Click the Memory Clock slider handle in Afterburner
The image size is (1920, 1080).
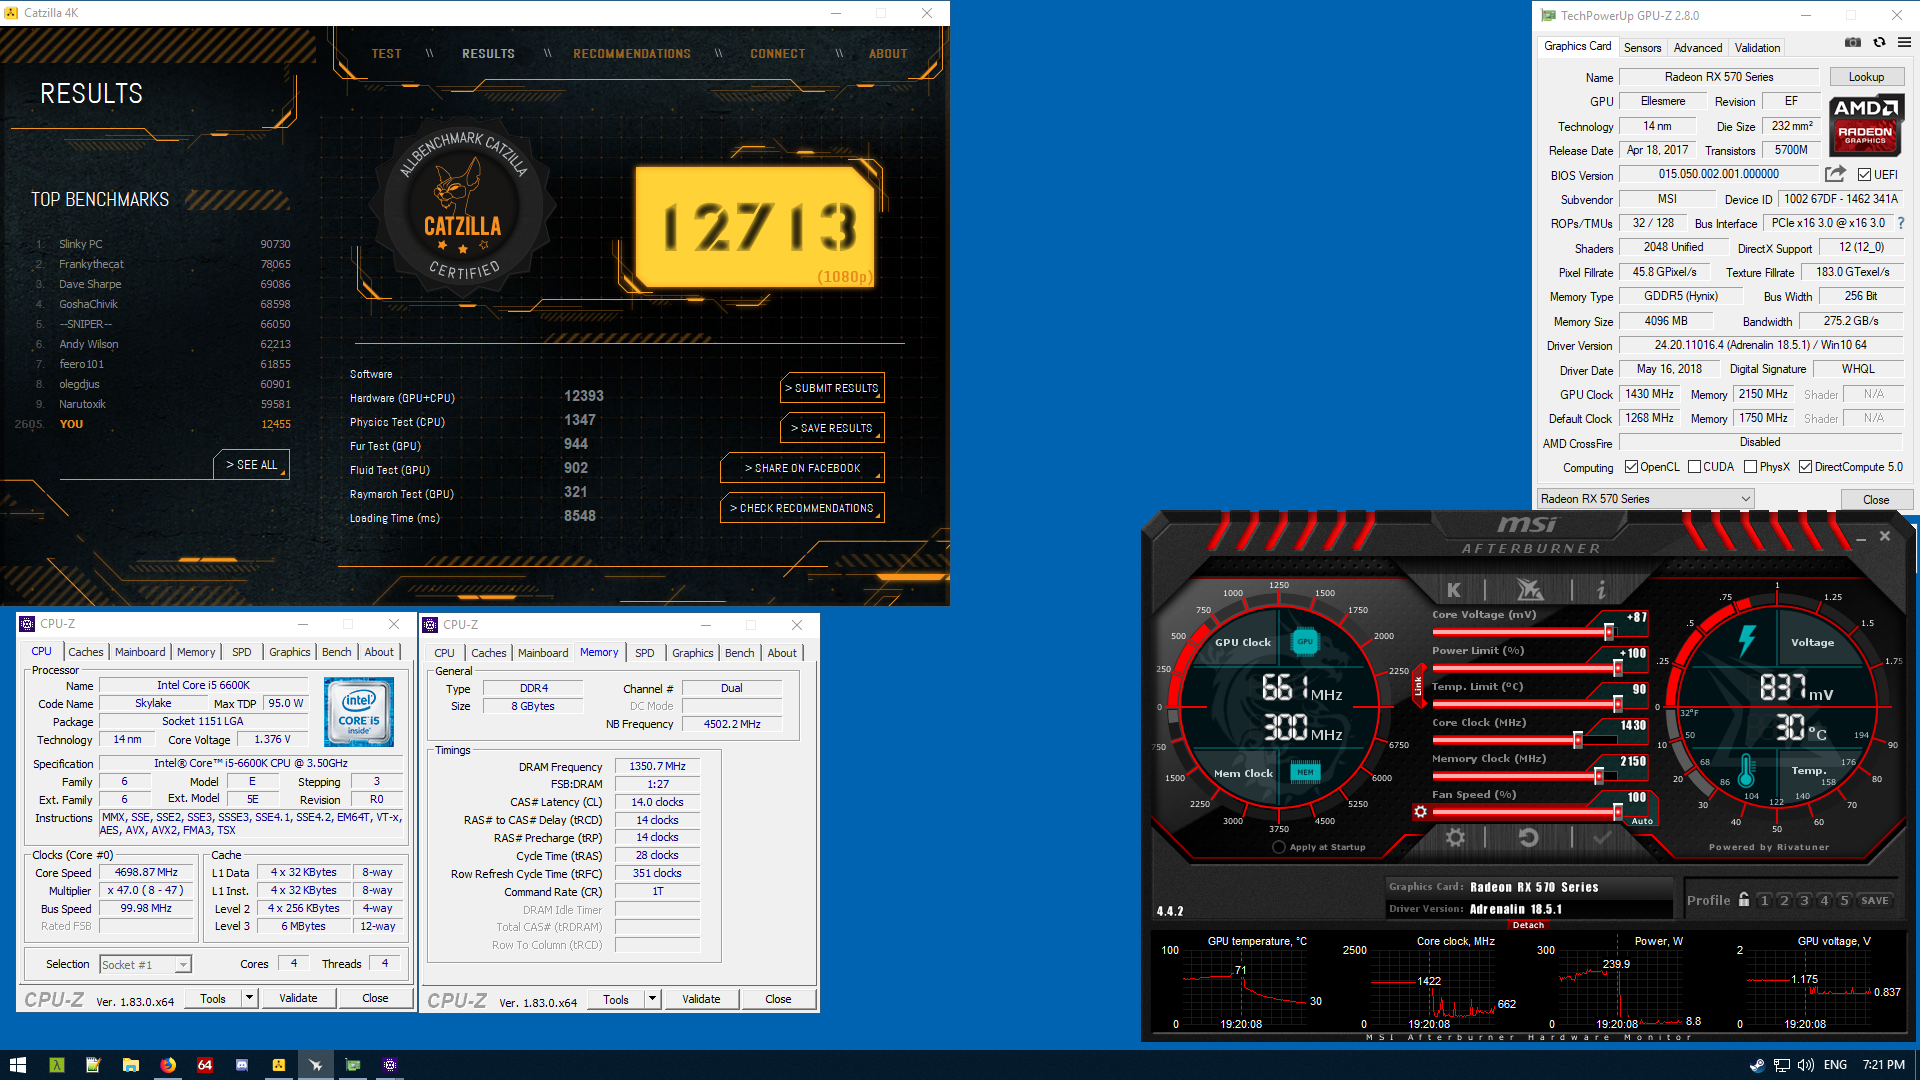[1599, 776]
